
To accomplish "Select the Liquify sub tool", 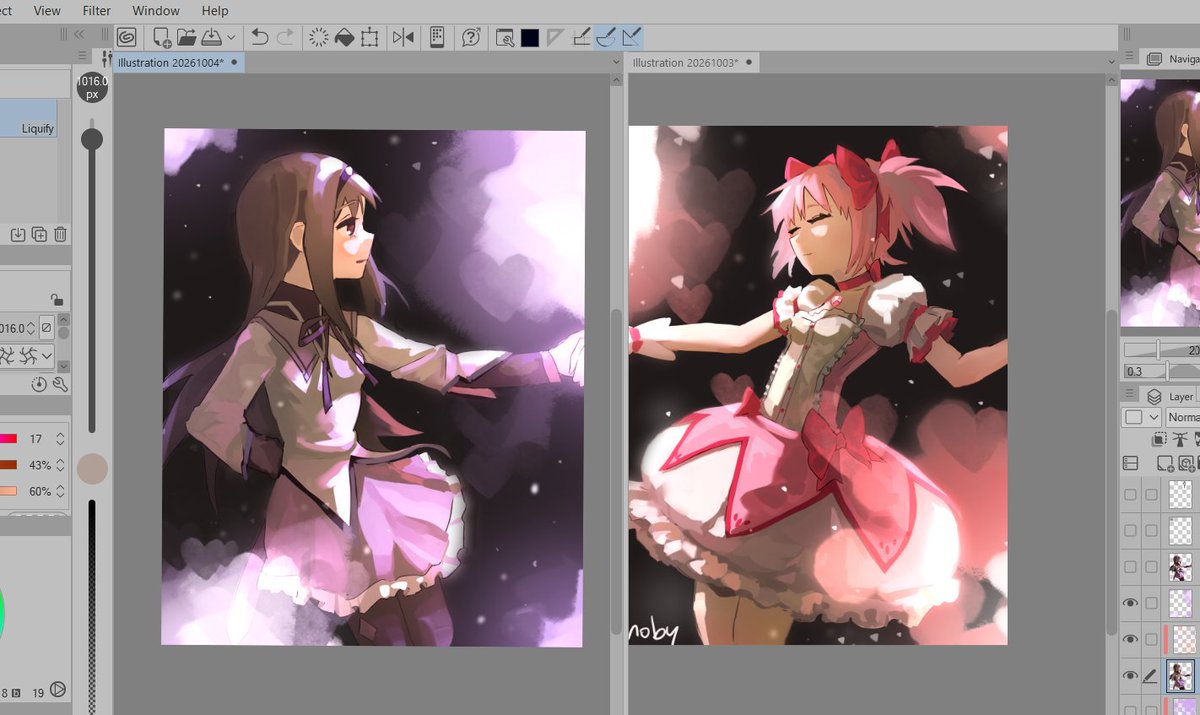I will (x=29, y=117).
